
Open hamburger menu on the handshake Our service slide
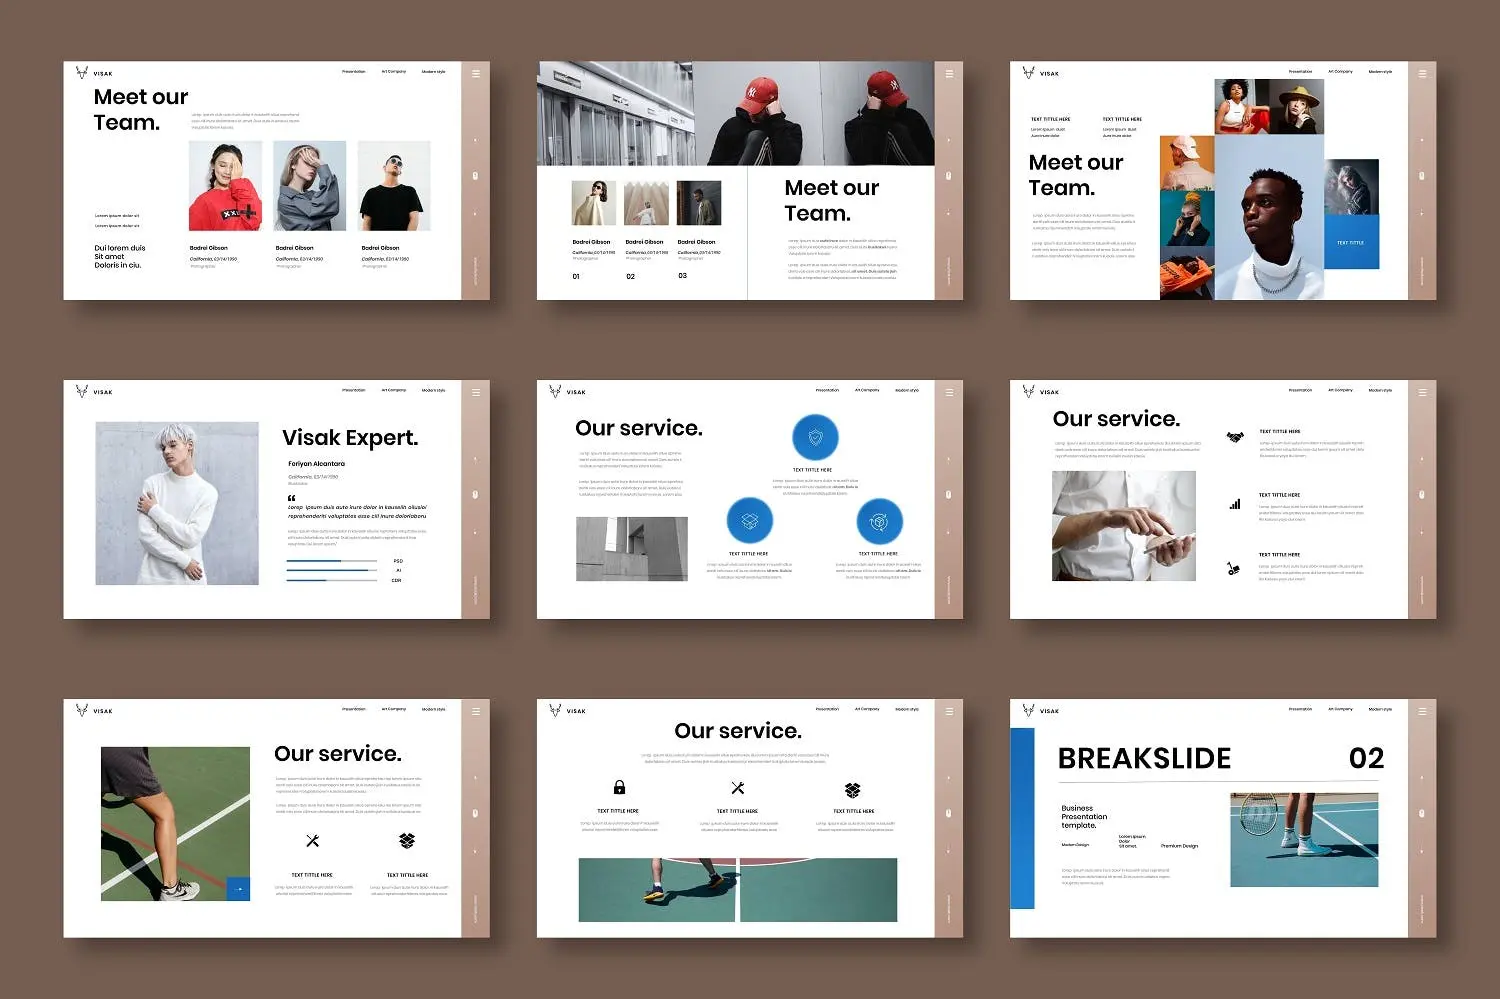(1422, 392)
